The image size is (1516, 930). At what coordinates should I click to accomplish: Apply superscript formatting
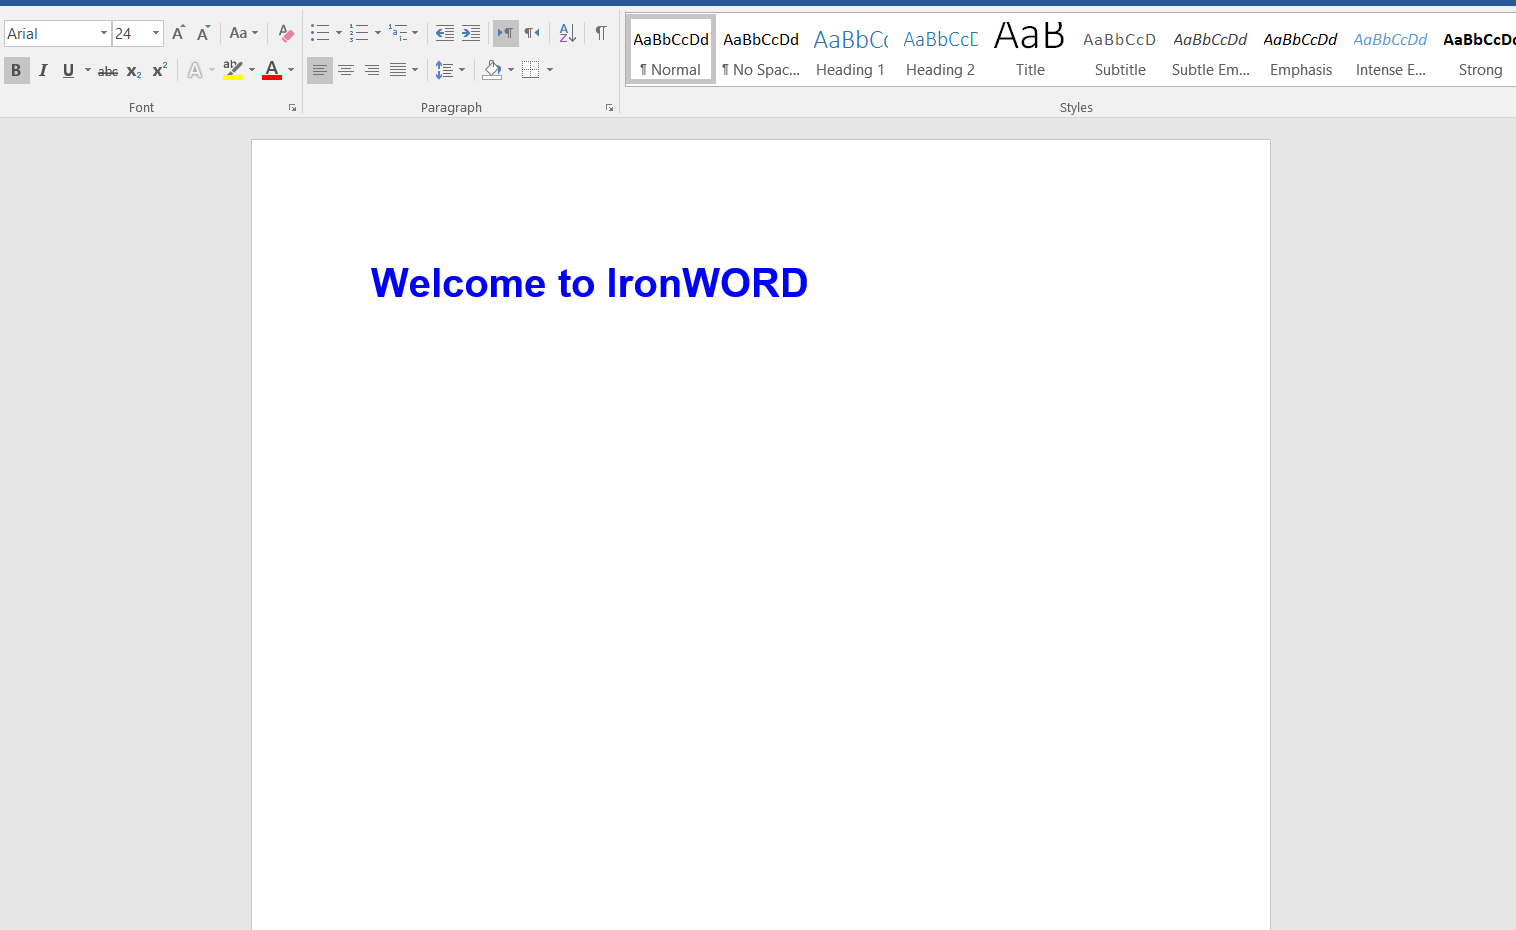point(160,70)
